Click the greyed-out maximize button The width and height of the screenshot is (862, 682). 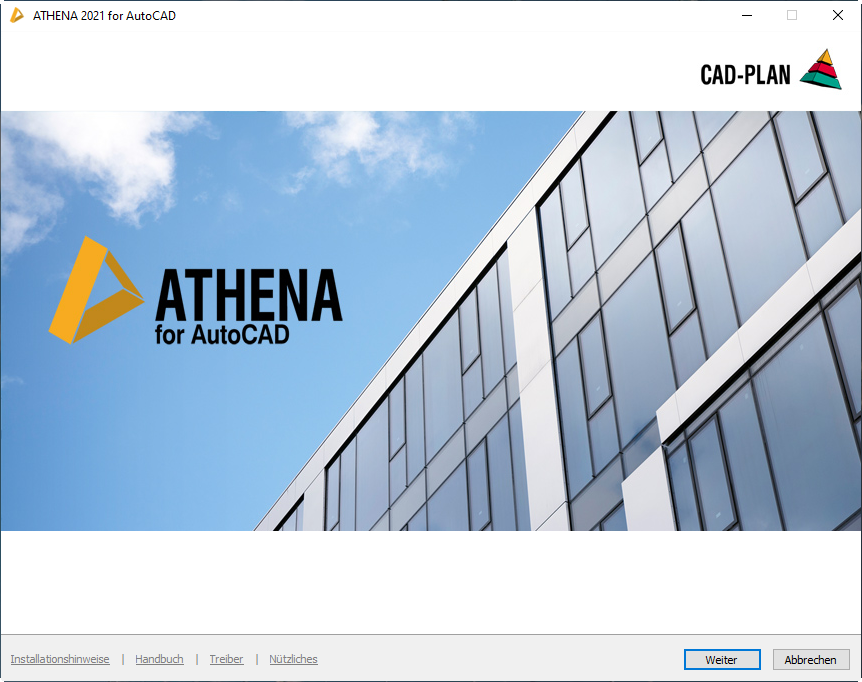(792, 15)
